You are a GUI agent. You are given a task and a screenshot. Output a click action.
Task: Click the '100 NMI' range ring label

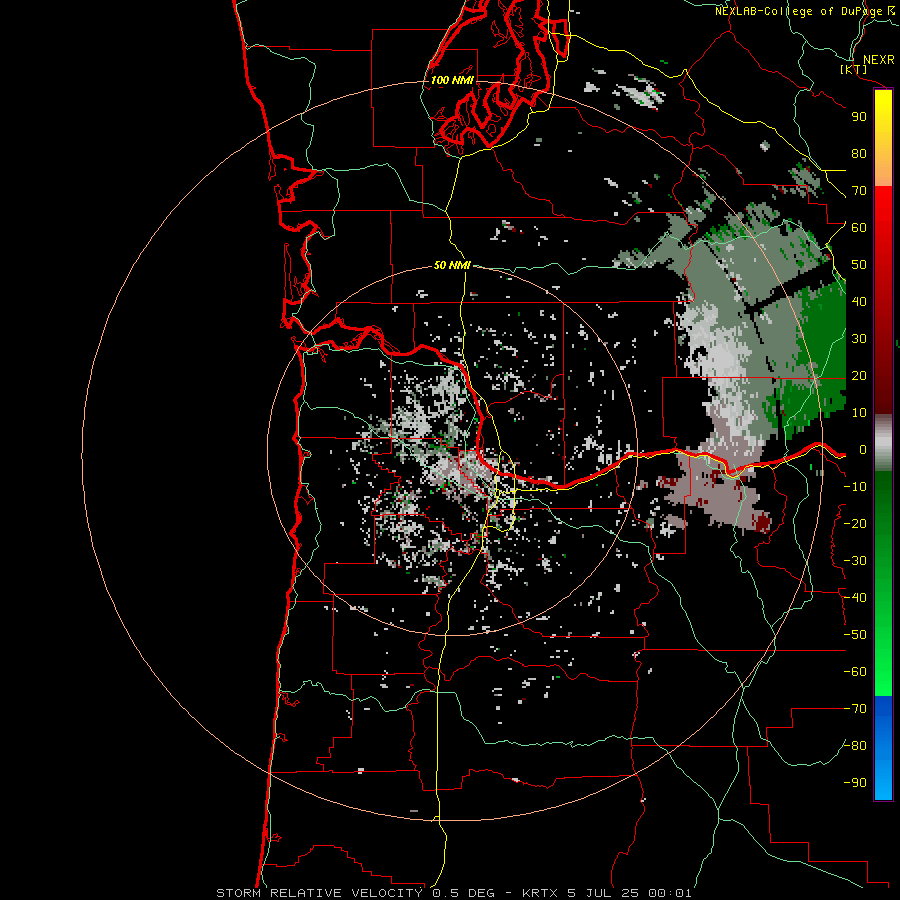pyautogui.click(x=452, y=80)
